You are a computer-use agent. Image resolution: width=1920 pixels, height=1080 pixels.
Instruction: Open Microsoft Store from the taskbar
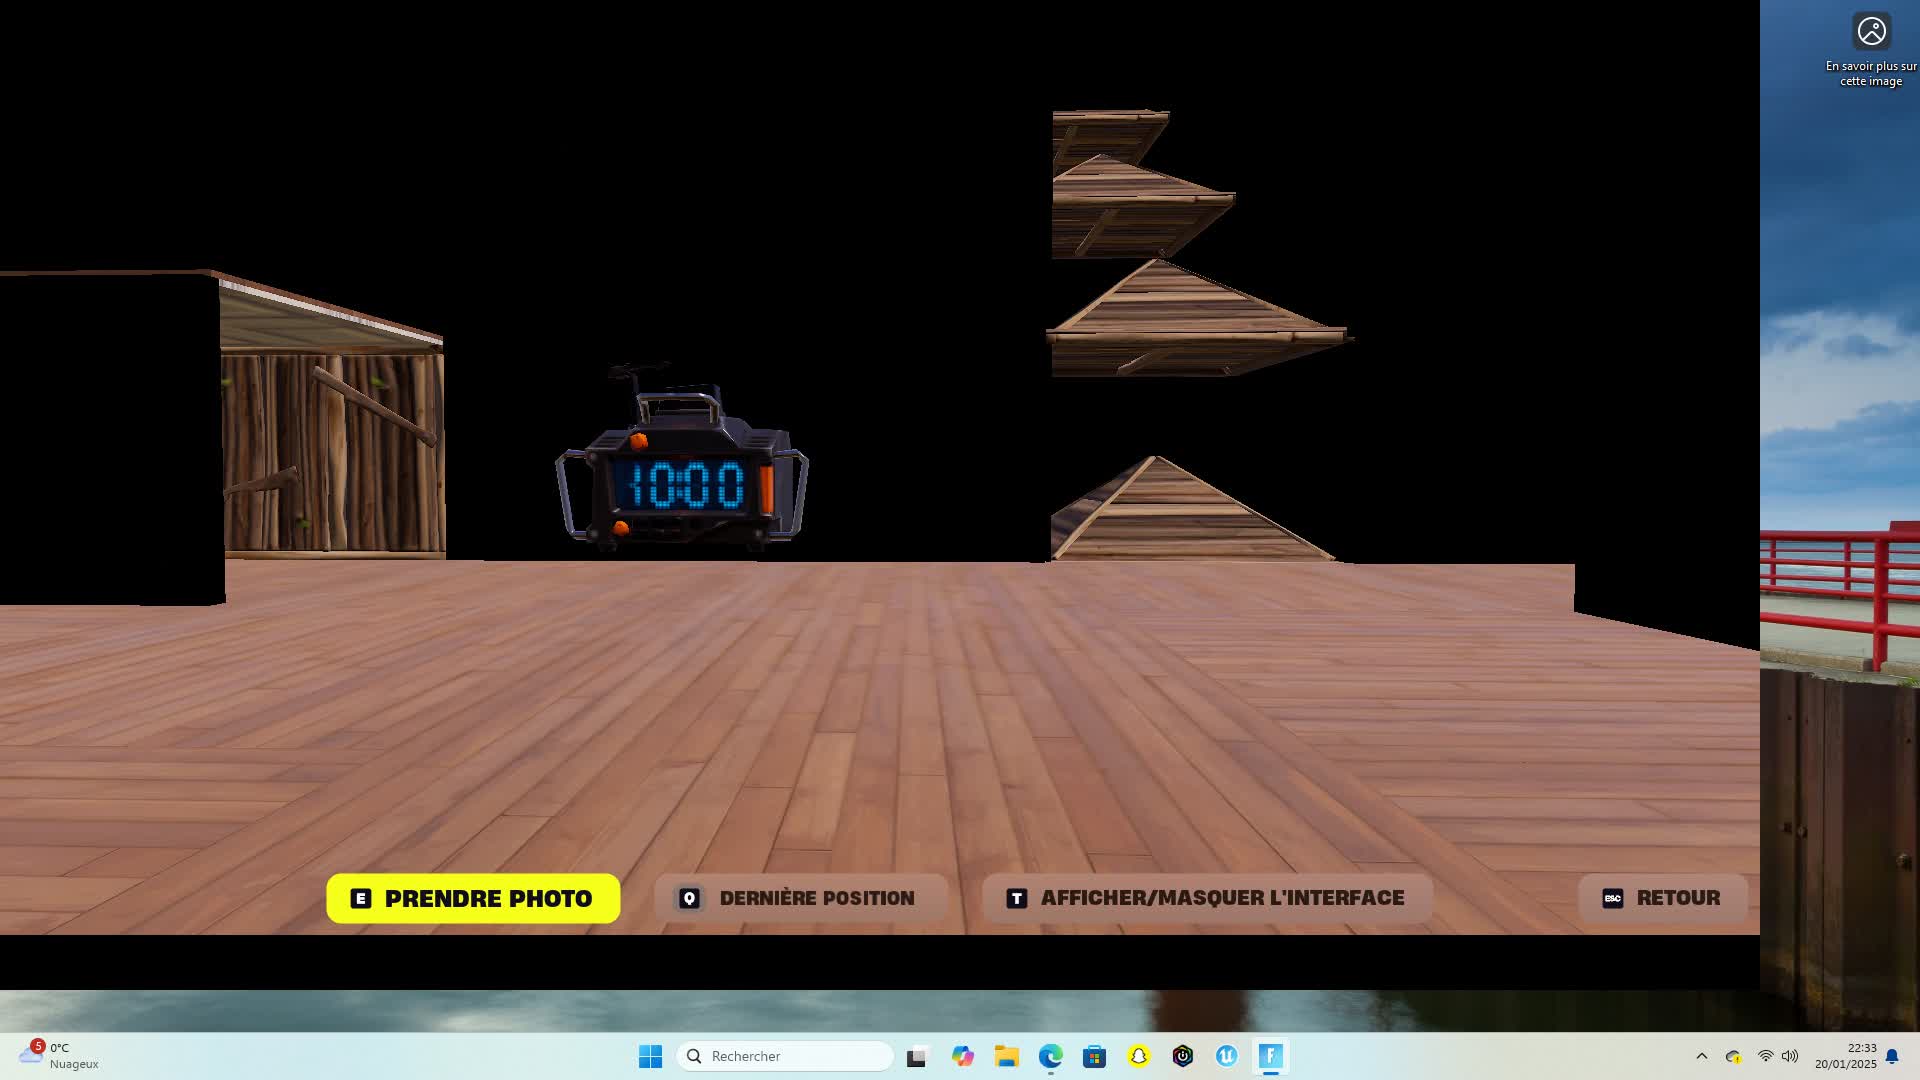click(1094, 1056)
